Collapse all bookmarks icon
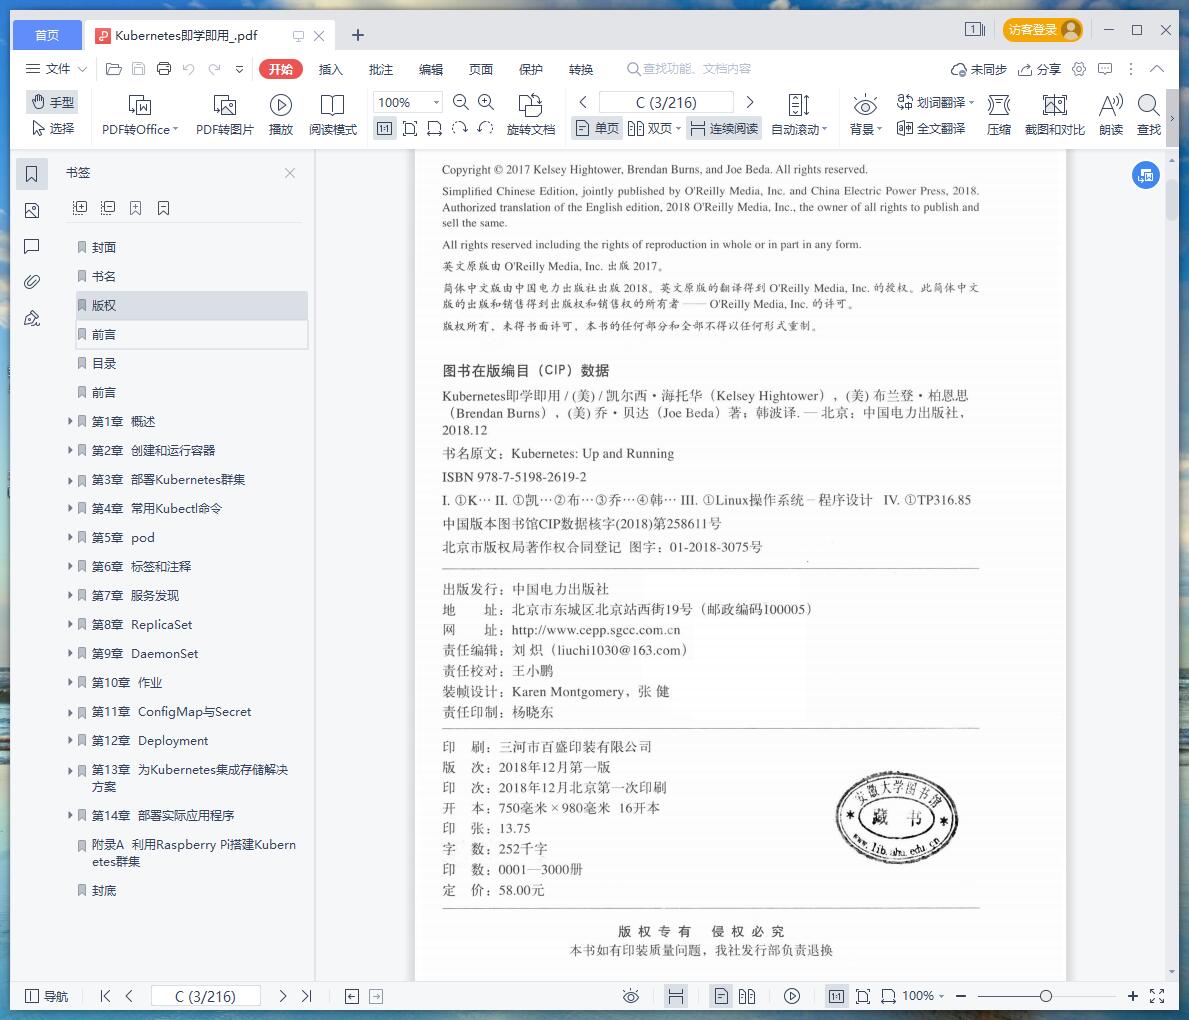 [x=108, y=208]
